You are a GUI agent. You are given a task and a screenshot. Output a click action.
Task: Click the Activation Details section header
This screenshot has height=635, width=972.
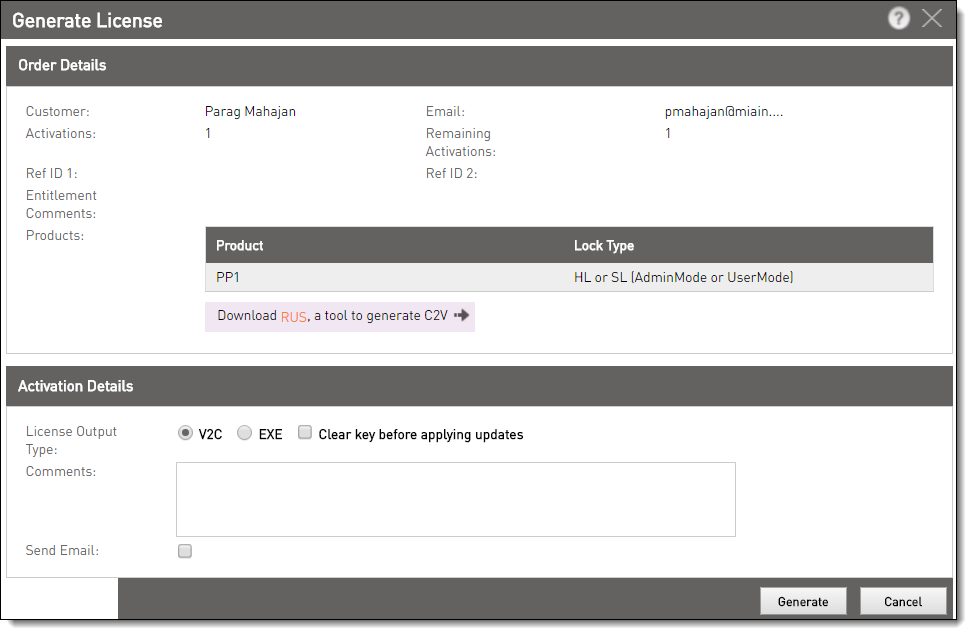(x=479, y=386)
